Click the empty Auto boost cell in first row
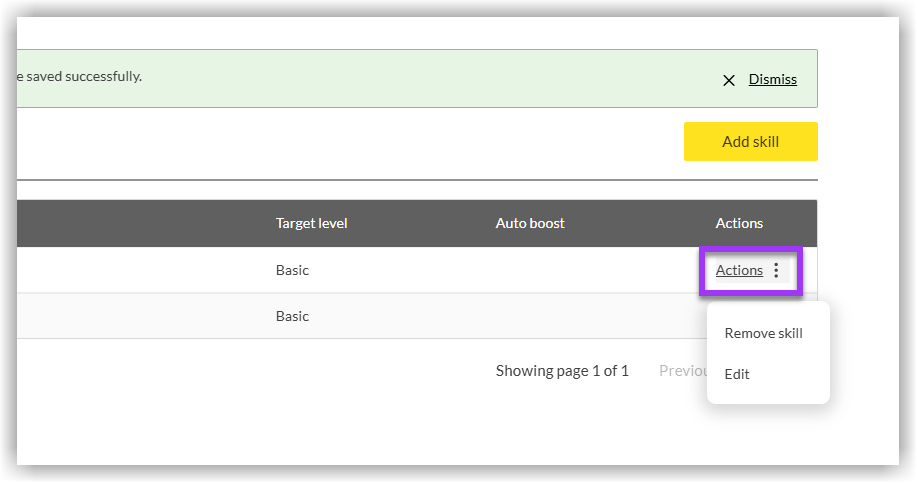The width and height of the screenshot is (917, 483). pos(530,270)
